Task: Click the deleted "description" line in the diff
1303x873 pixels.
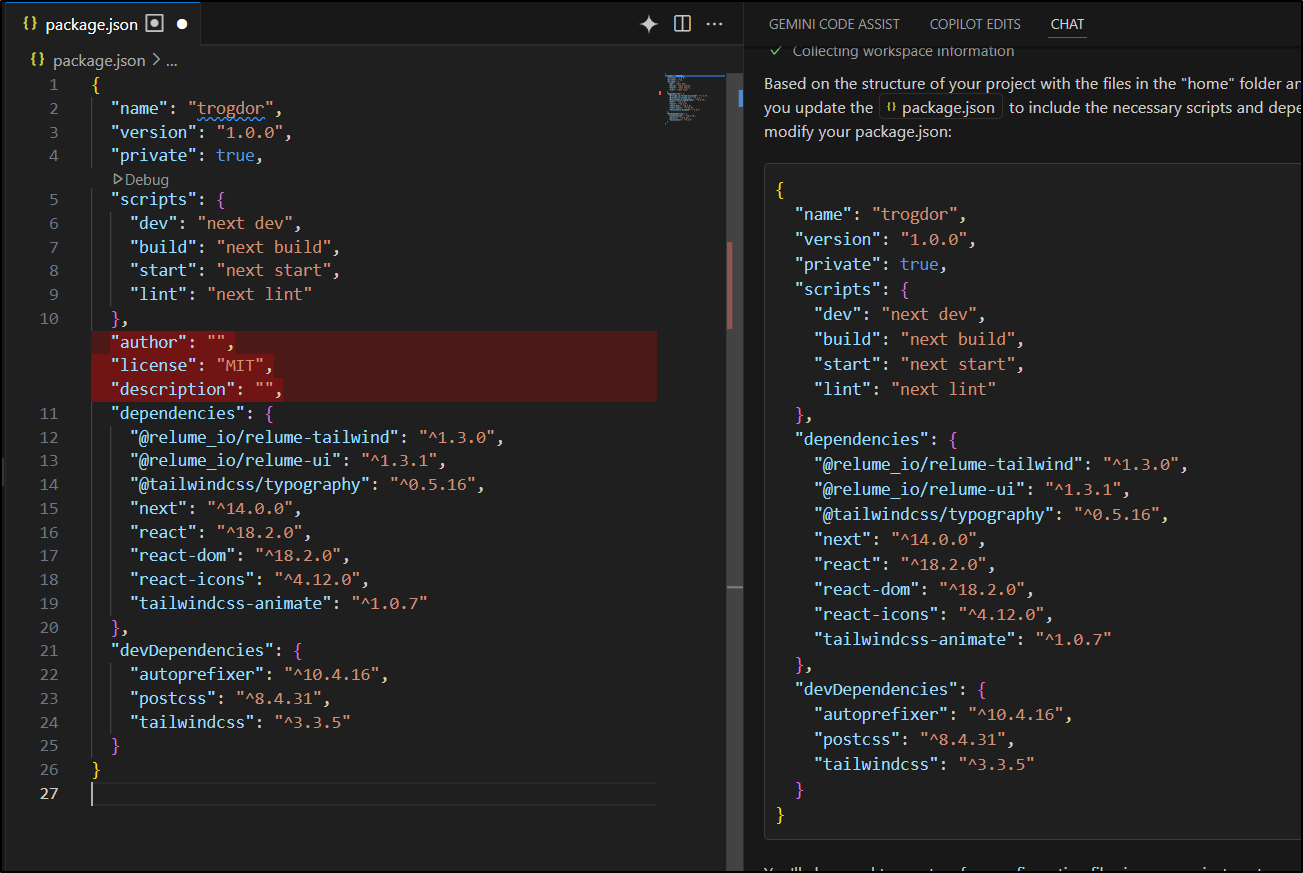Action: coord(374,389)
